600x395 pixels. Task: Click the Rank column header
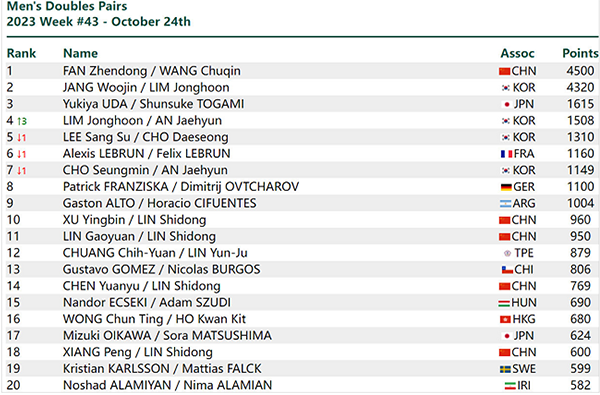(x=21, y=53)
